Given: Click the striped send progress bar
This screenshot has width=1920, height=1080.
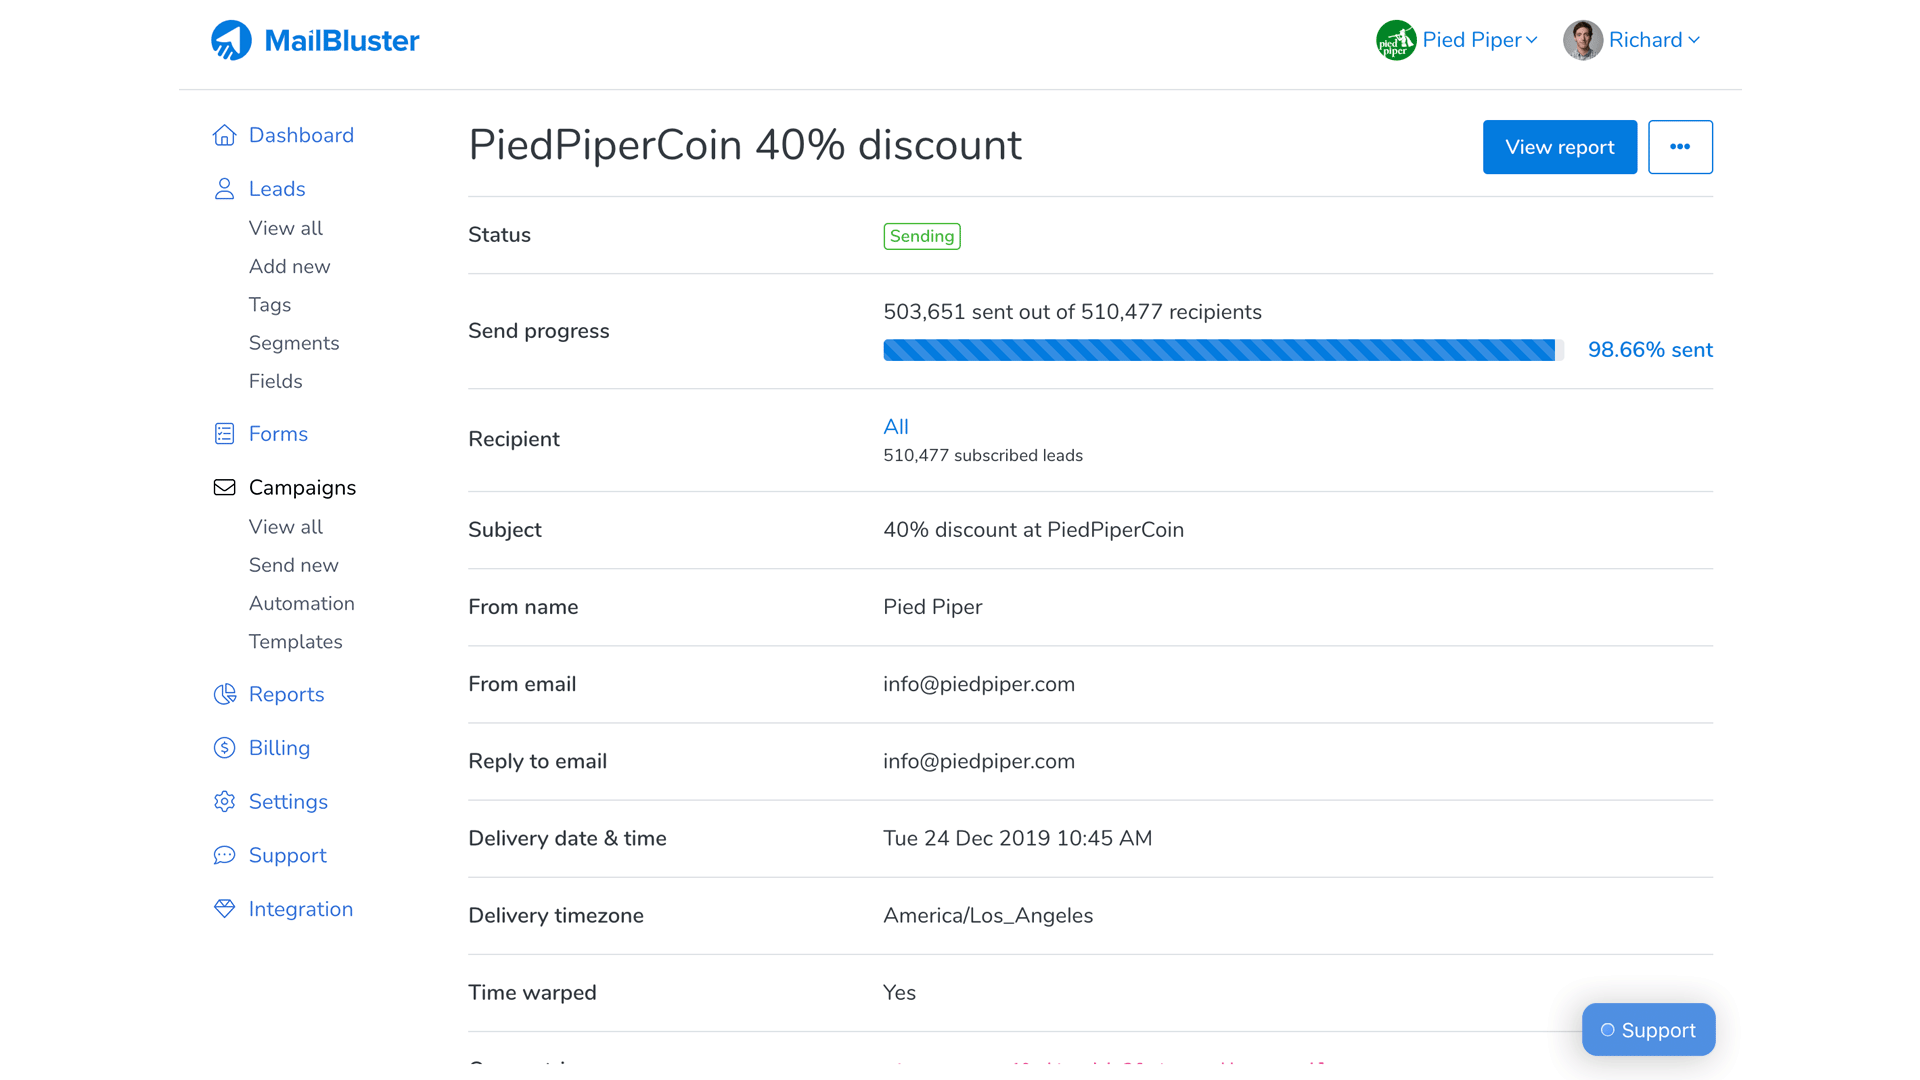Looking at the screenshot, I should tap(1220, 350).
